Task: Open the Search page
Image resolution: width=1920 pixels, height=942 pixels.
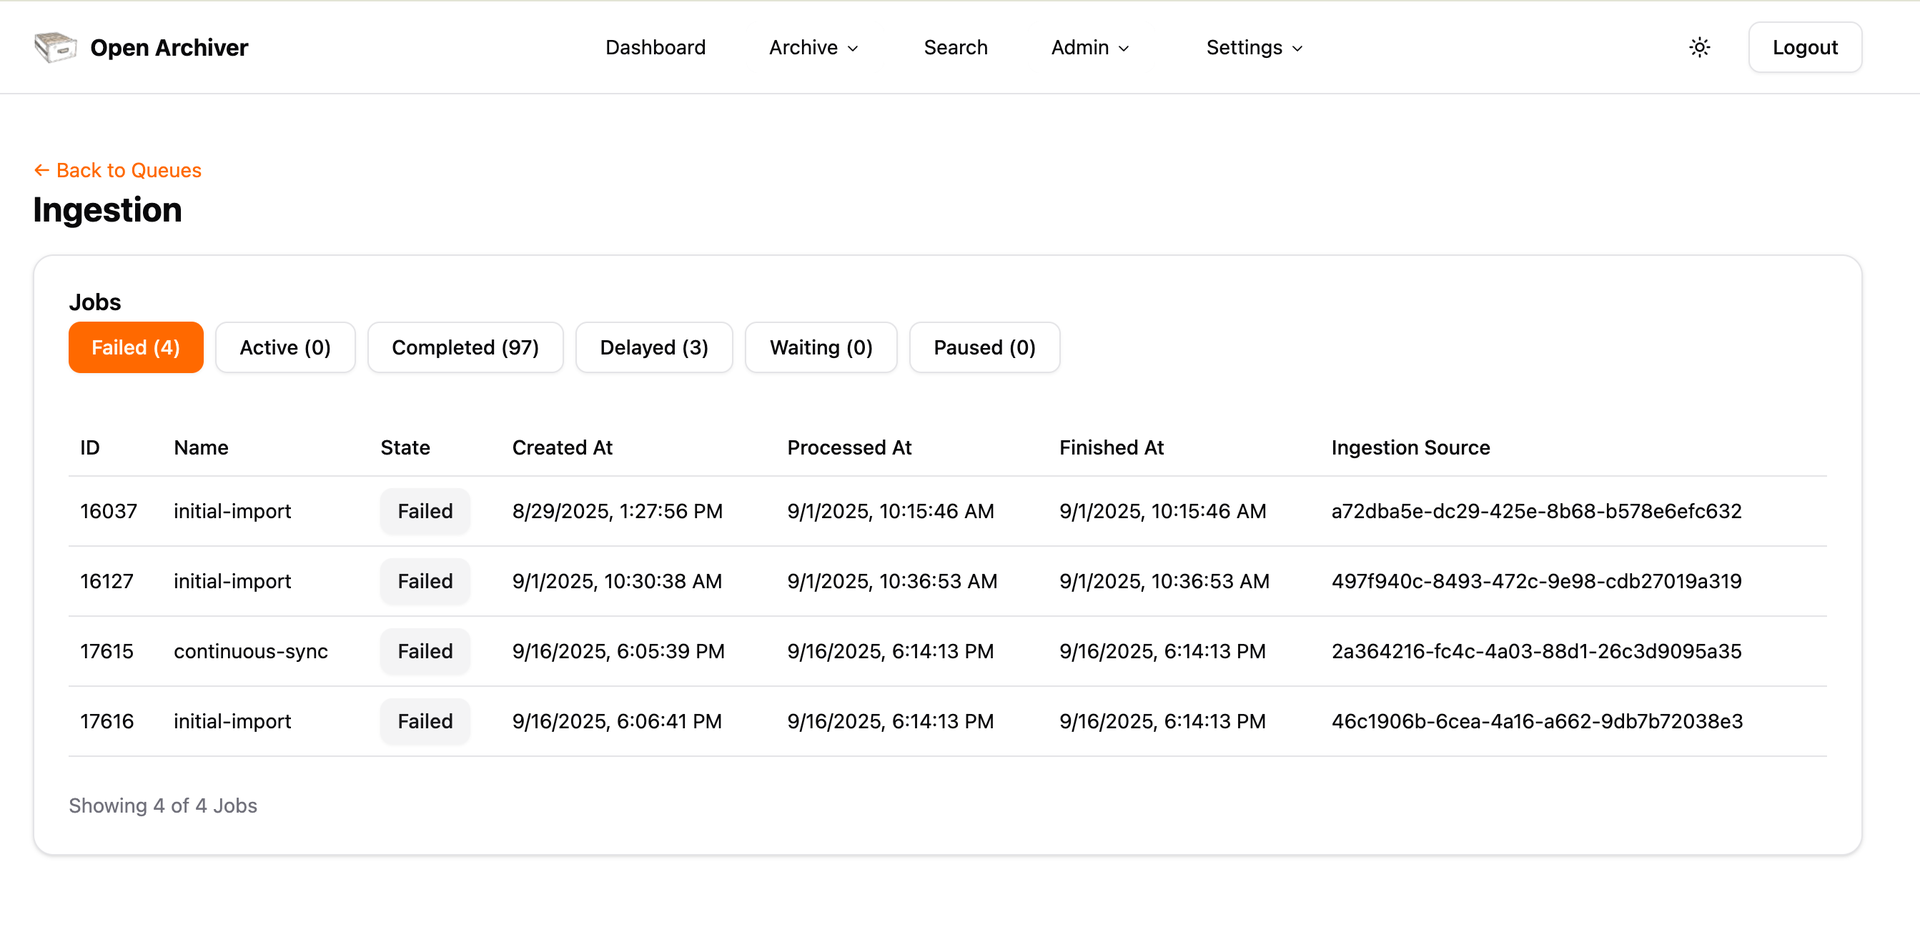Action: [x=955, y=47]
